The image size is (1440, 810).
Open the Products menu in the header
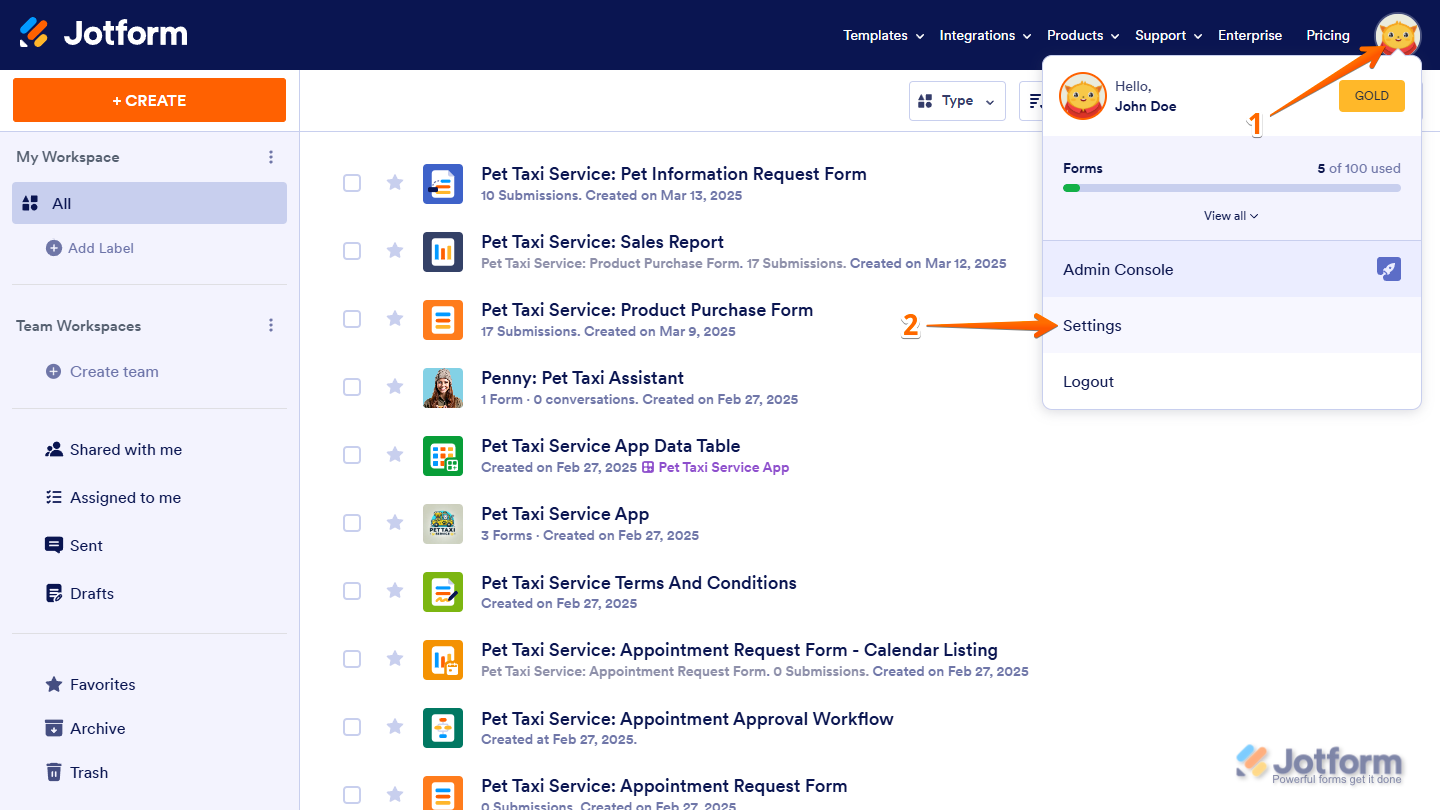pos(1081,35)
